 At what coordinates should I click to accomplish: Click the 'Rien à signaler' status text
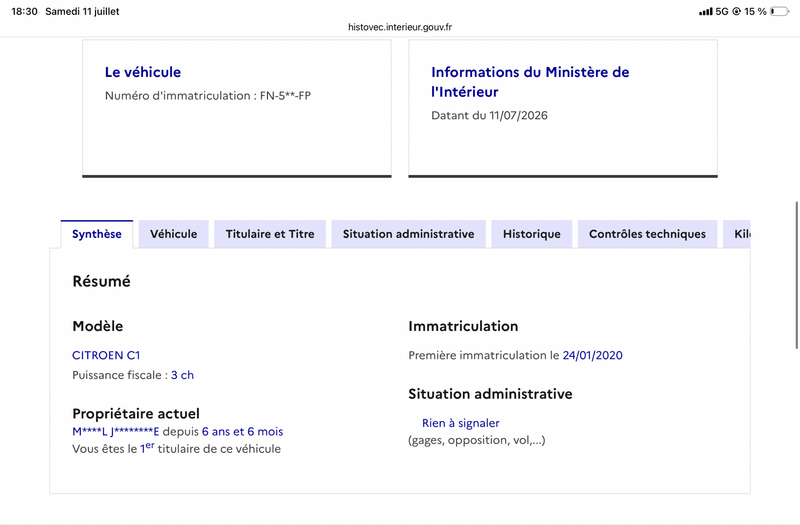461,423
